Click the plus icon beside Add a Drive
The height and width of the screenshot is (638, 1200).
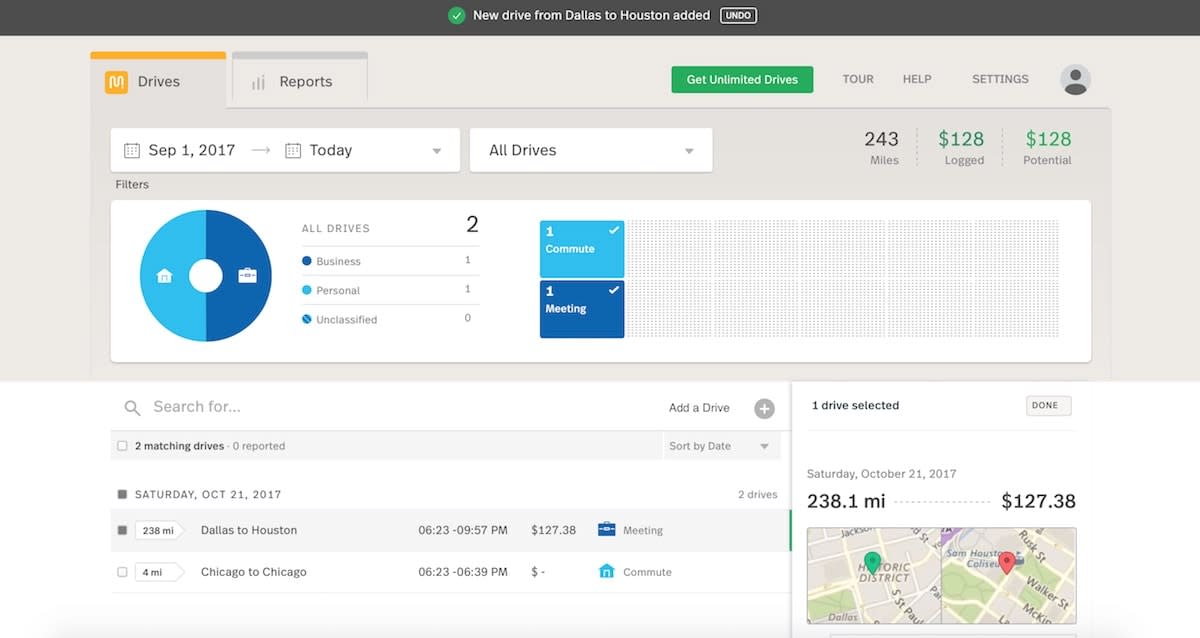764,408
